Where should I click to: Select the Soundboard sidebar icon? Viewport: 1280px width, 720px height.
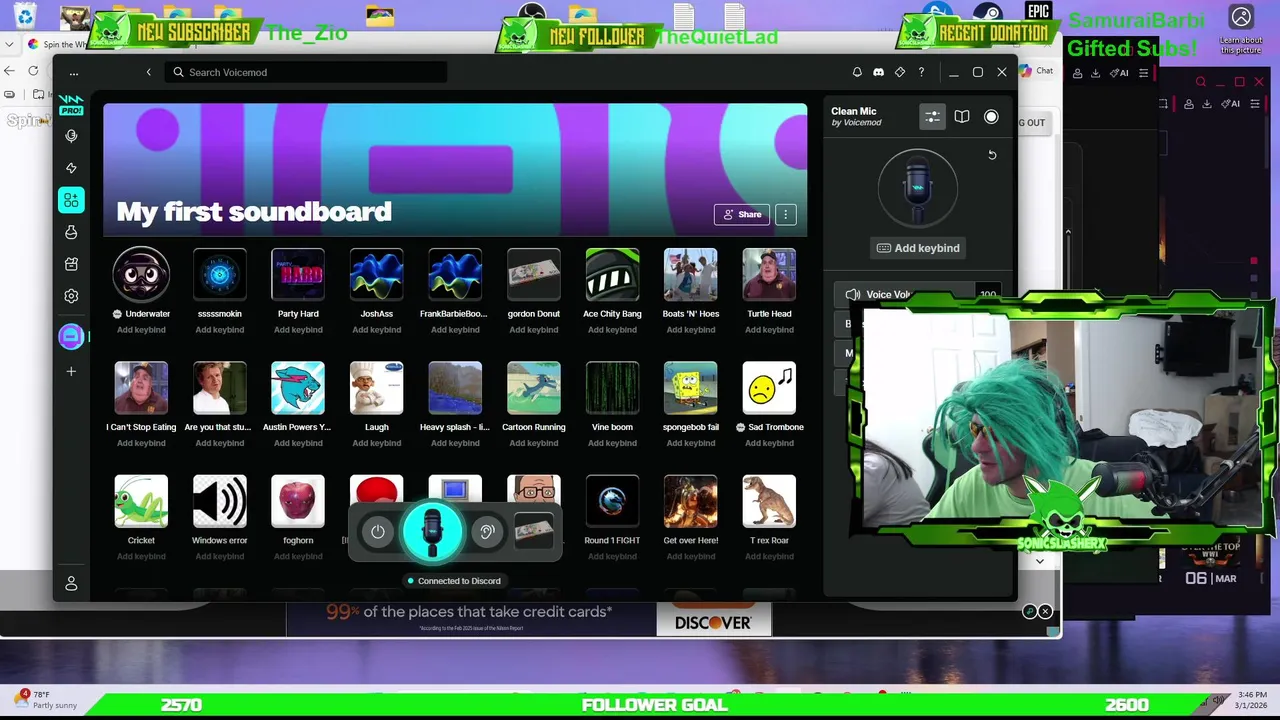71,200
